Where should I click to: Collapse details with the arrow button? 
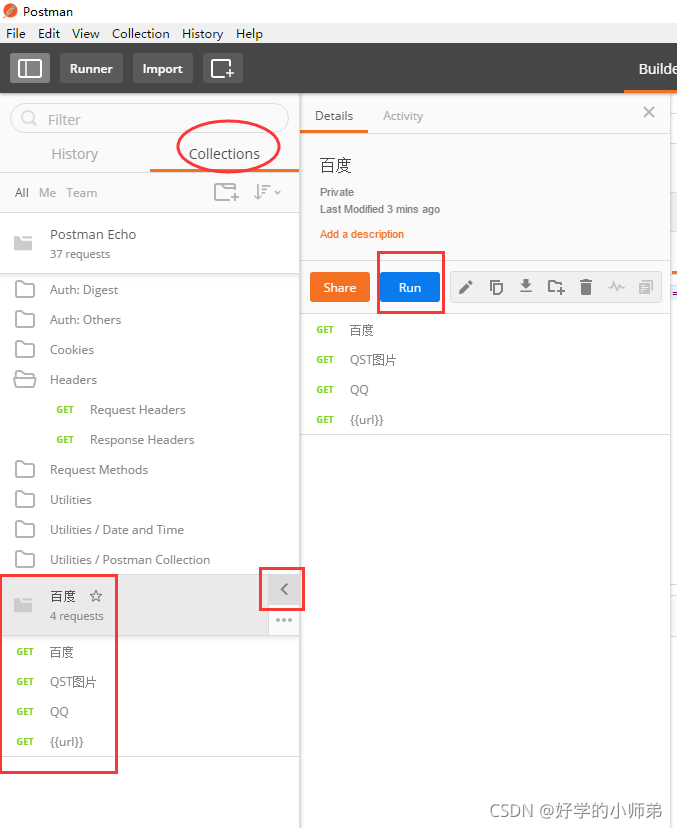(x=284, y=589)
